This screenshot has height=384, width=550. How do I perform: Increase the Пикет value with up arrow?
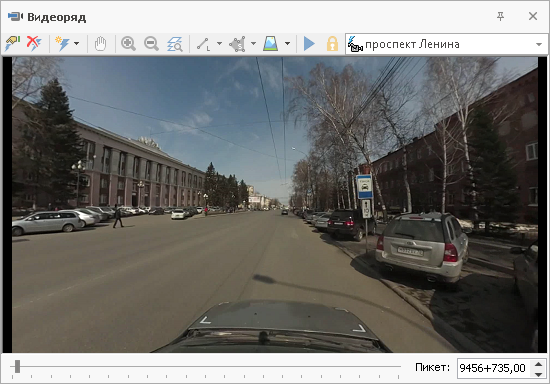(x=538, y=364)
